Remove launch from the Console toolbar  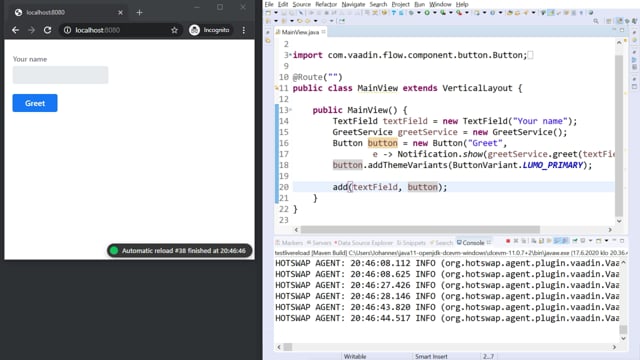[516, 241]
